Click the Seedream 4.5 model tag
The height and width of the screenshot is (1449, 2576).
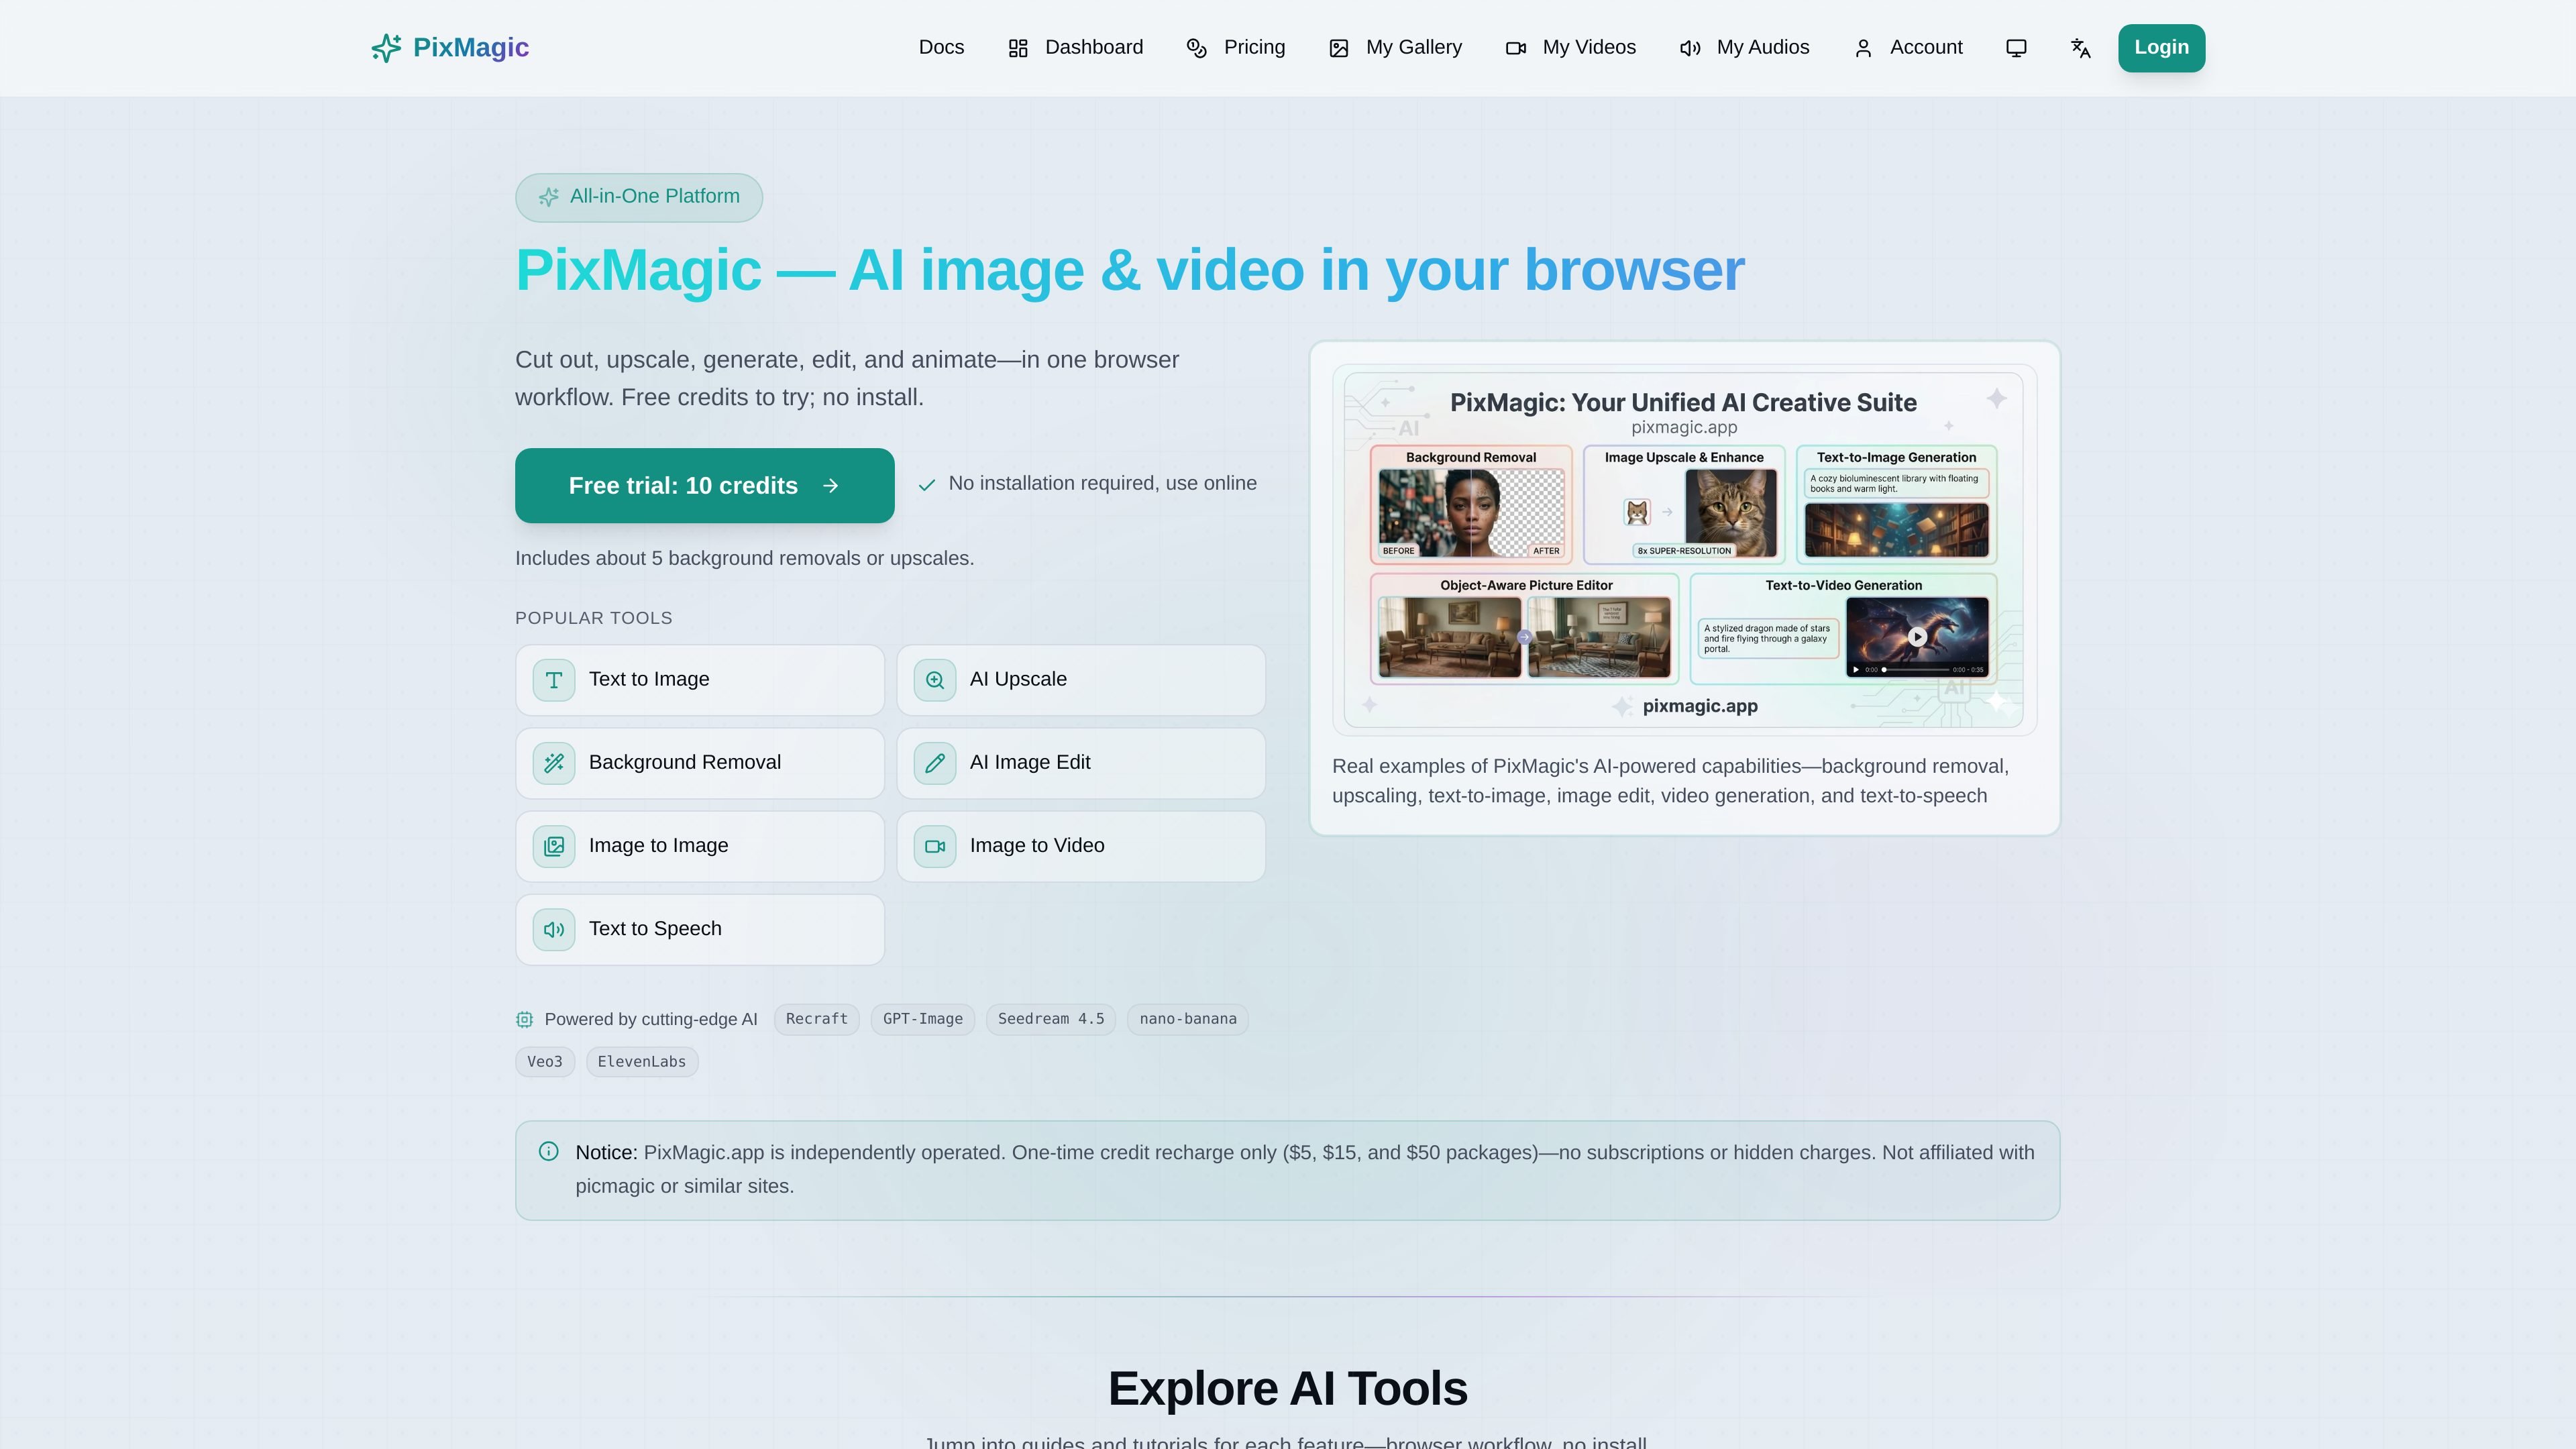point(1051,1019)
